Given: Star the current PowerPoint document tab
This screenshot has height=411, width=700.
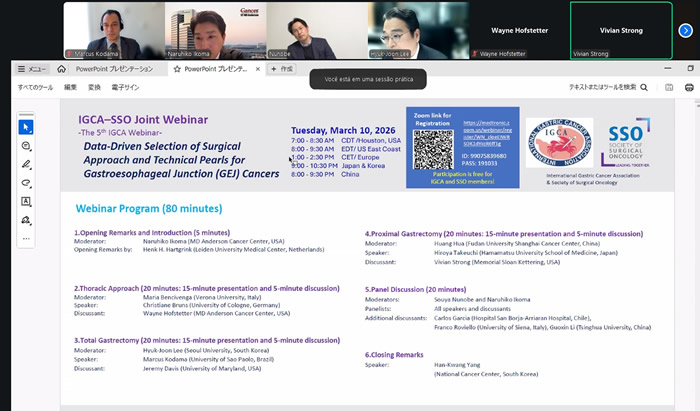Looking at the screenshot, I should (178, 69).
